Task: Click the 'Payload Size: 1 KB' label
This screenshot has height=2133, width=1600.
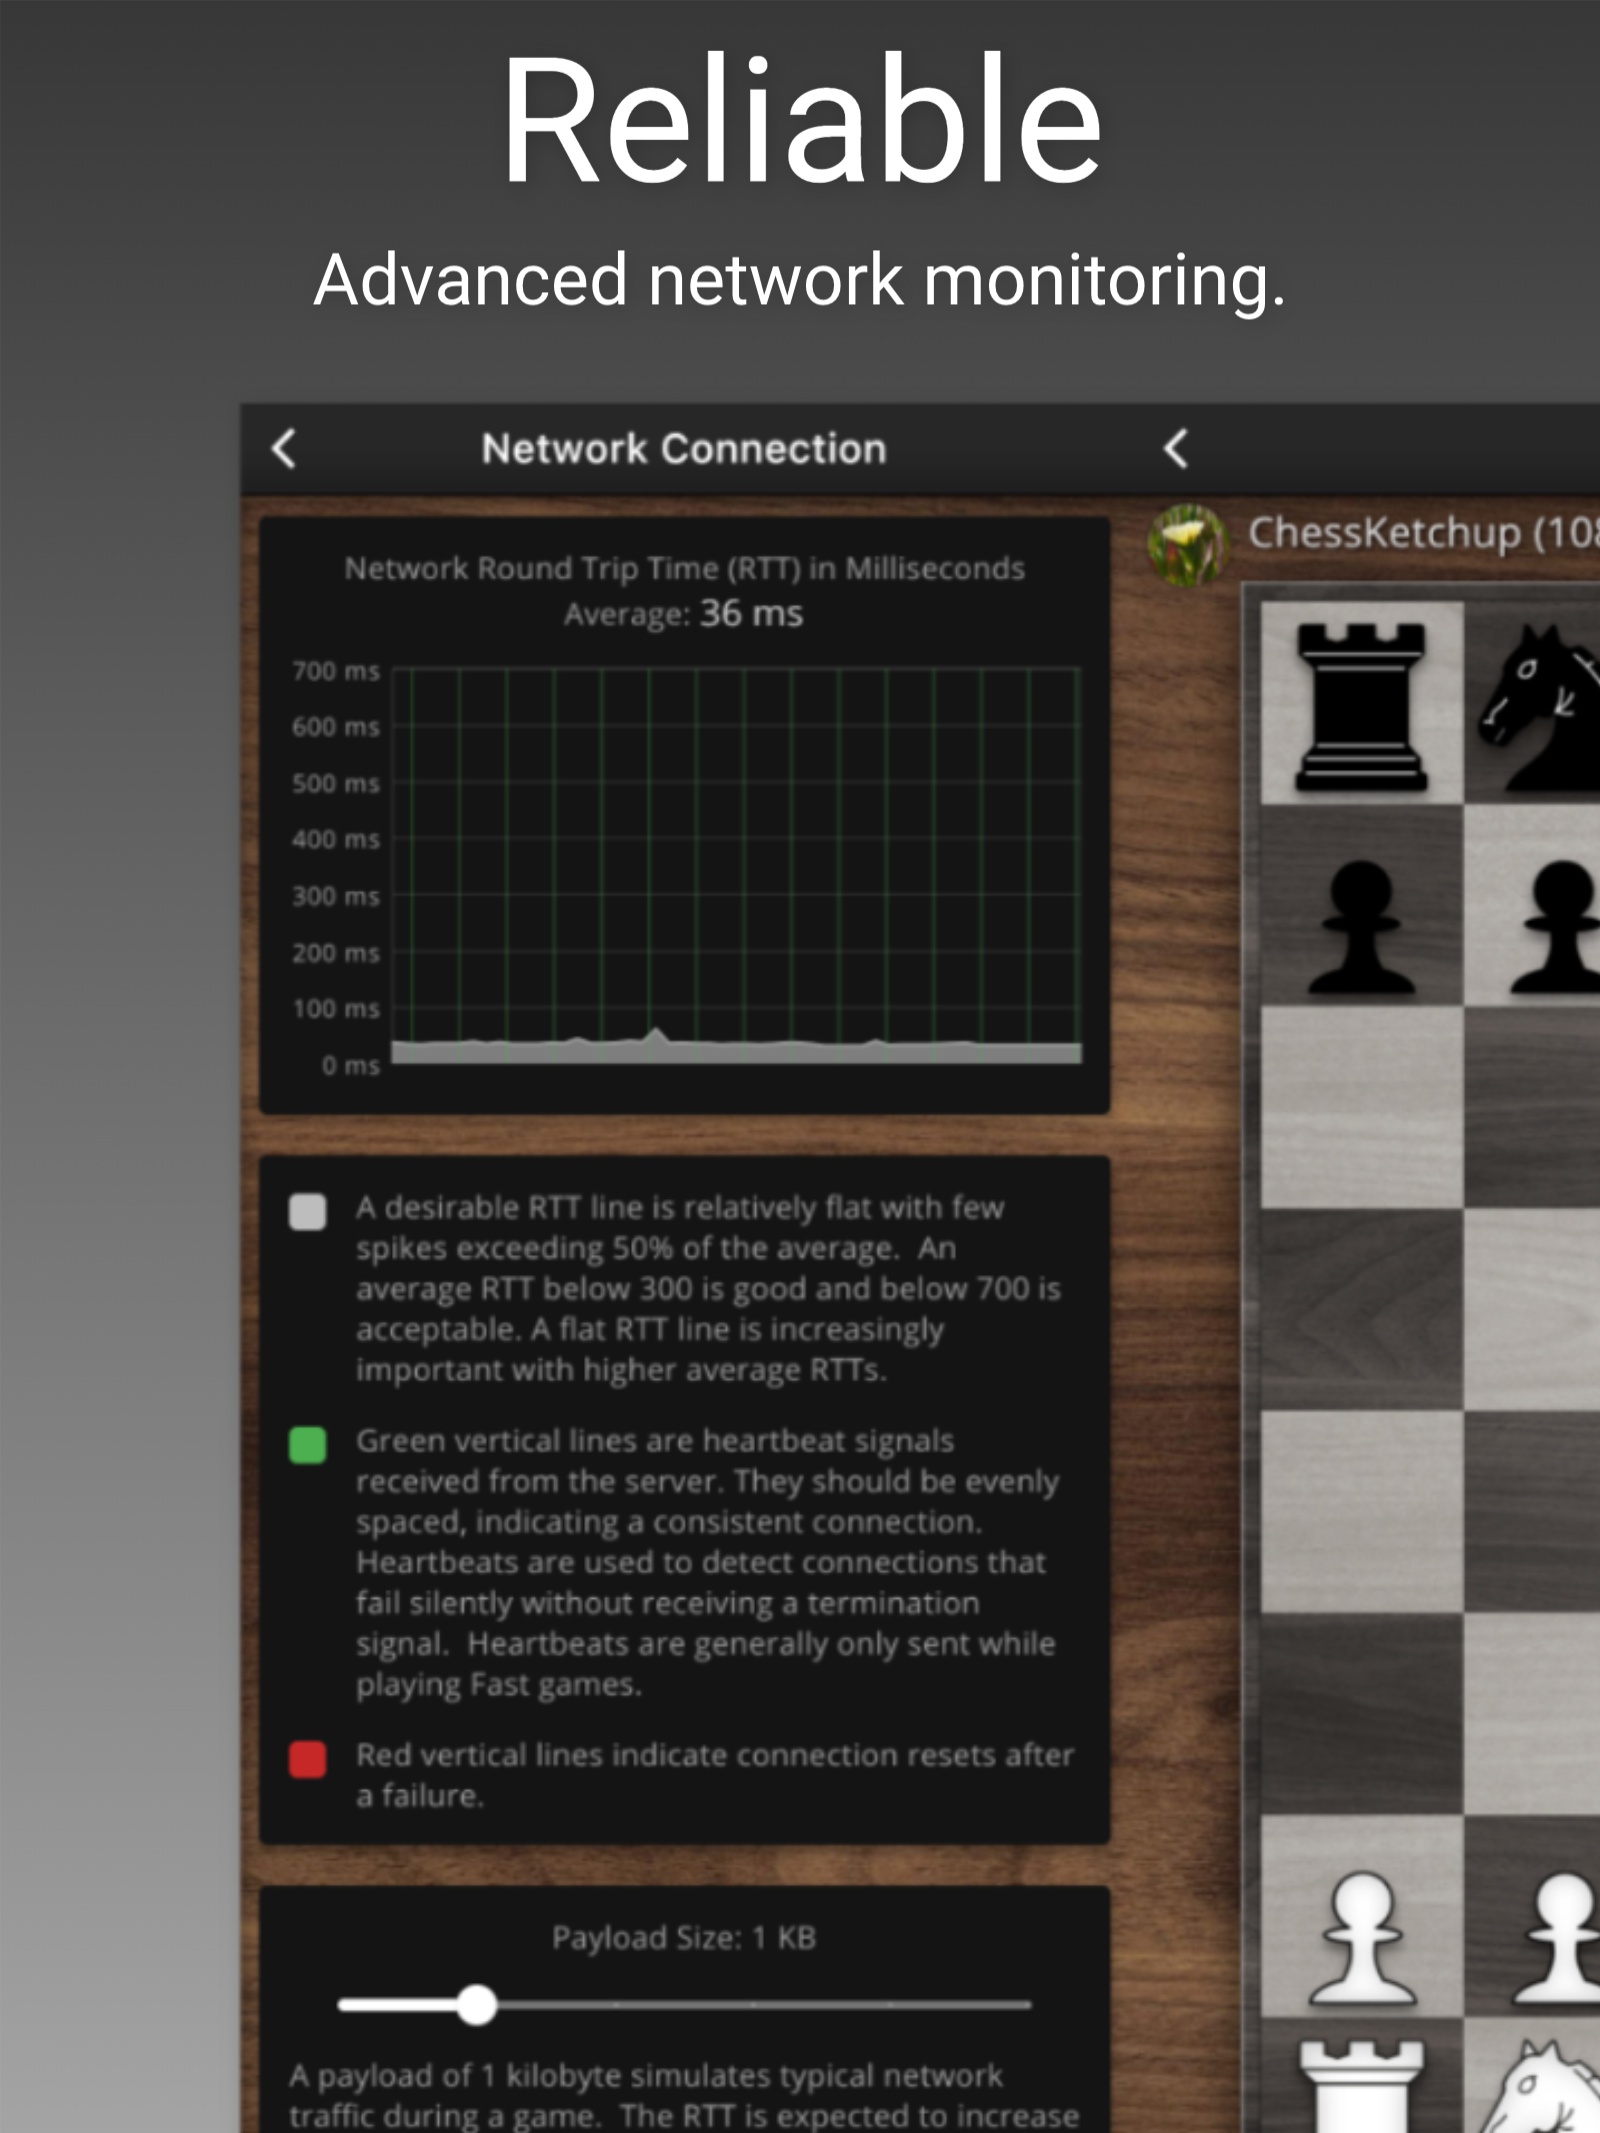Action: click(684, 1938)
